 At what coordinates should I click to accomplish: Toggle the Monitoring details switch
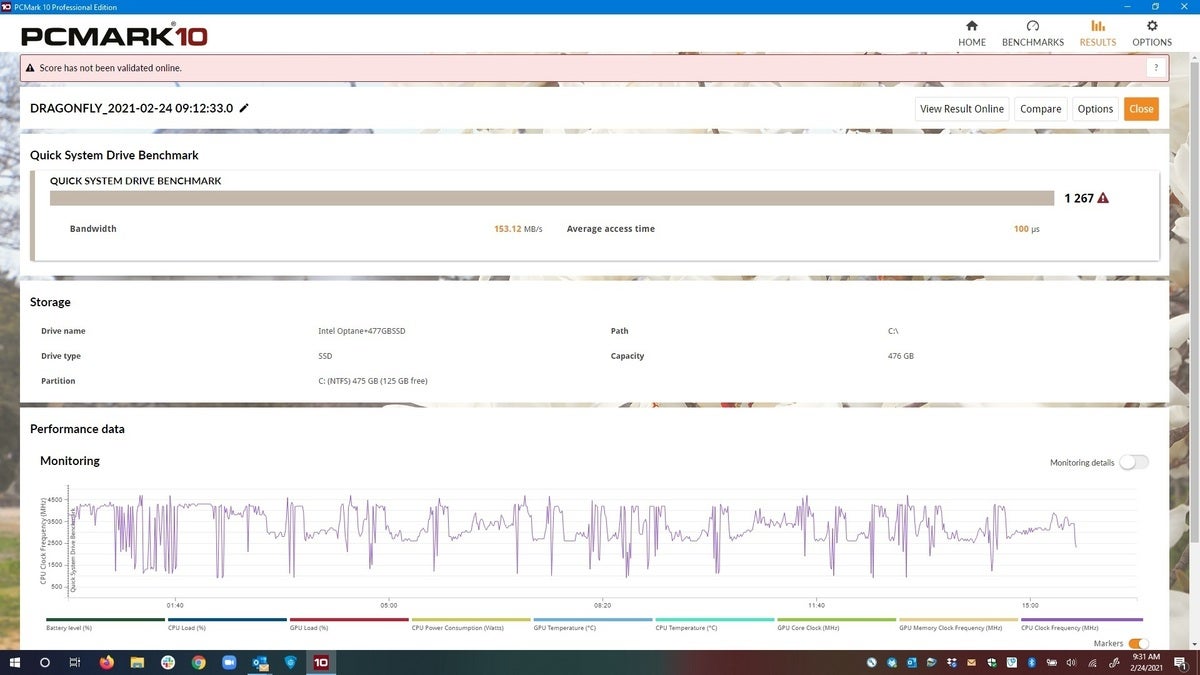click(x=1134, y=462)
